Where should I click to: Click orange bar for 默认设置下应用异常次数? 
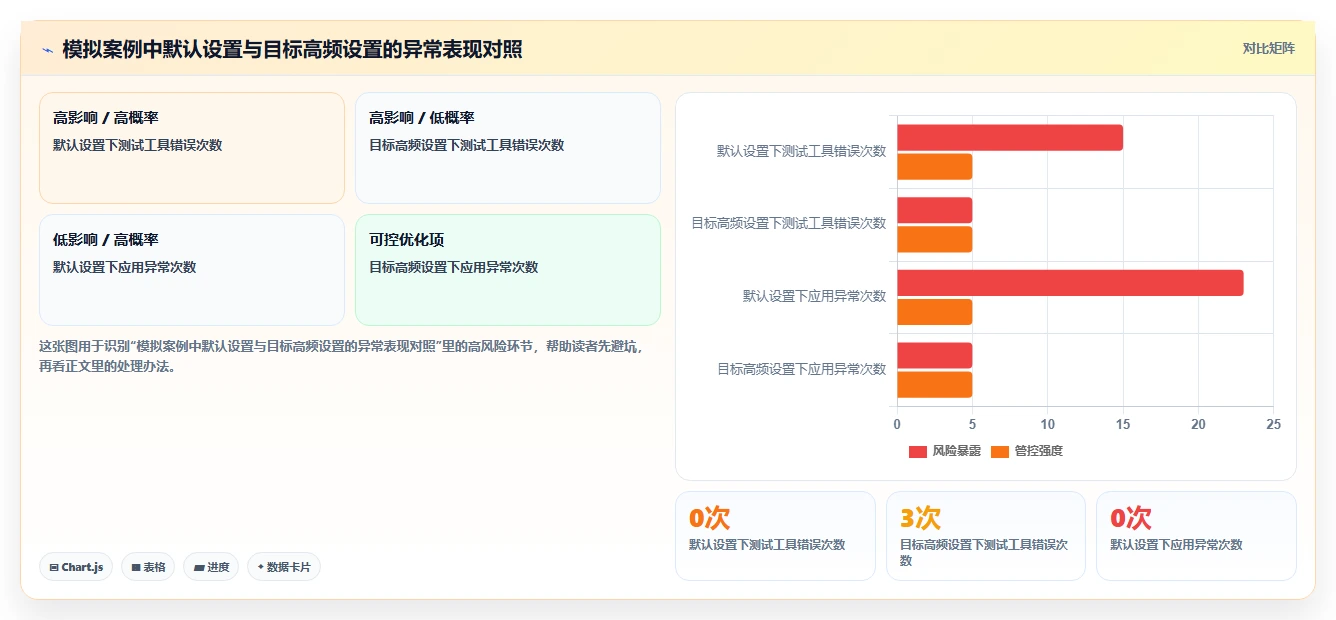[x=934, y=312]
